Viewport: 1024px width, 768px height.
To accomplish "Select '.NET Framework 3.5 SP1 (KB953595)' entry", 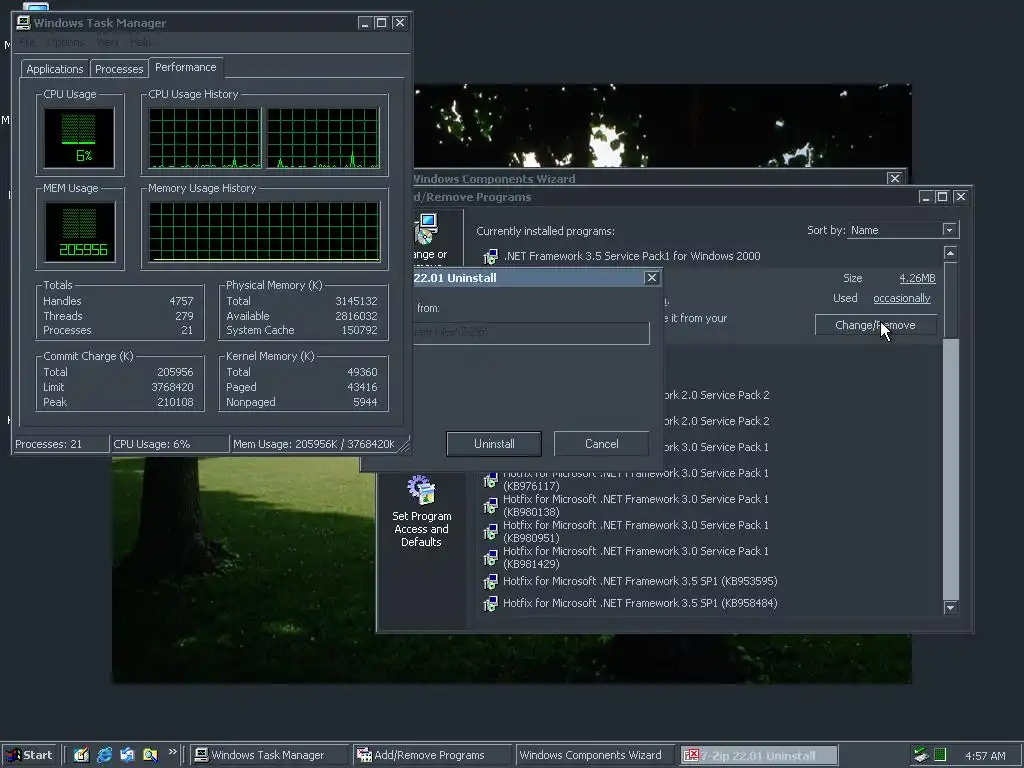I will [640, 581].
